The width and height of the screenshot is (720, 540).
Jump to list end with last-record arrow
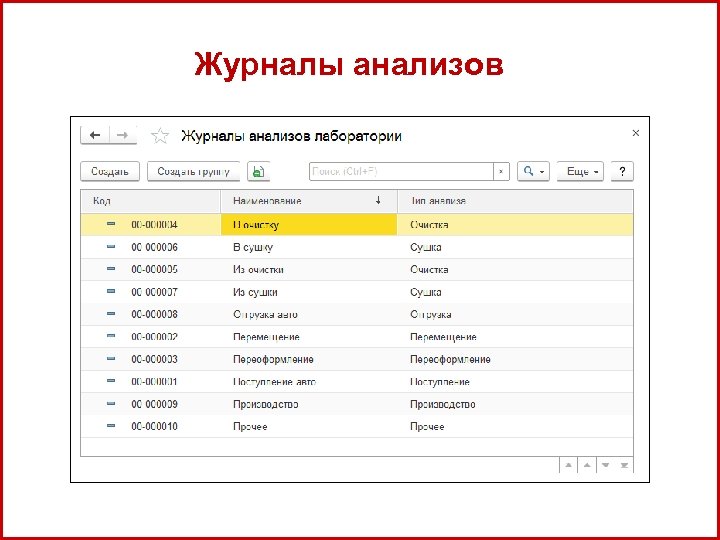click(x=624, y=465)
